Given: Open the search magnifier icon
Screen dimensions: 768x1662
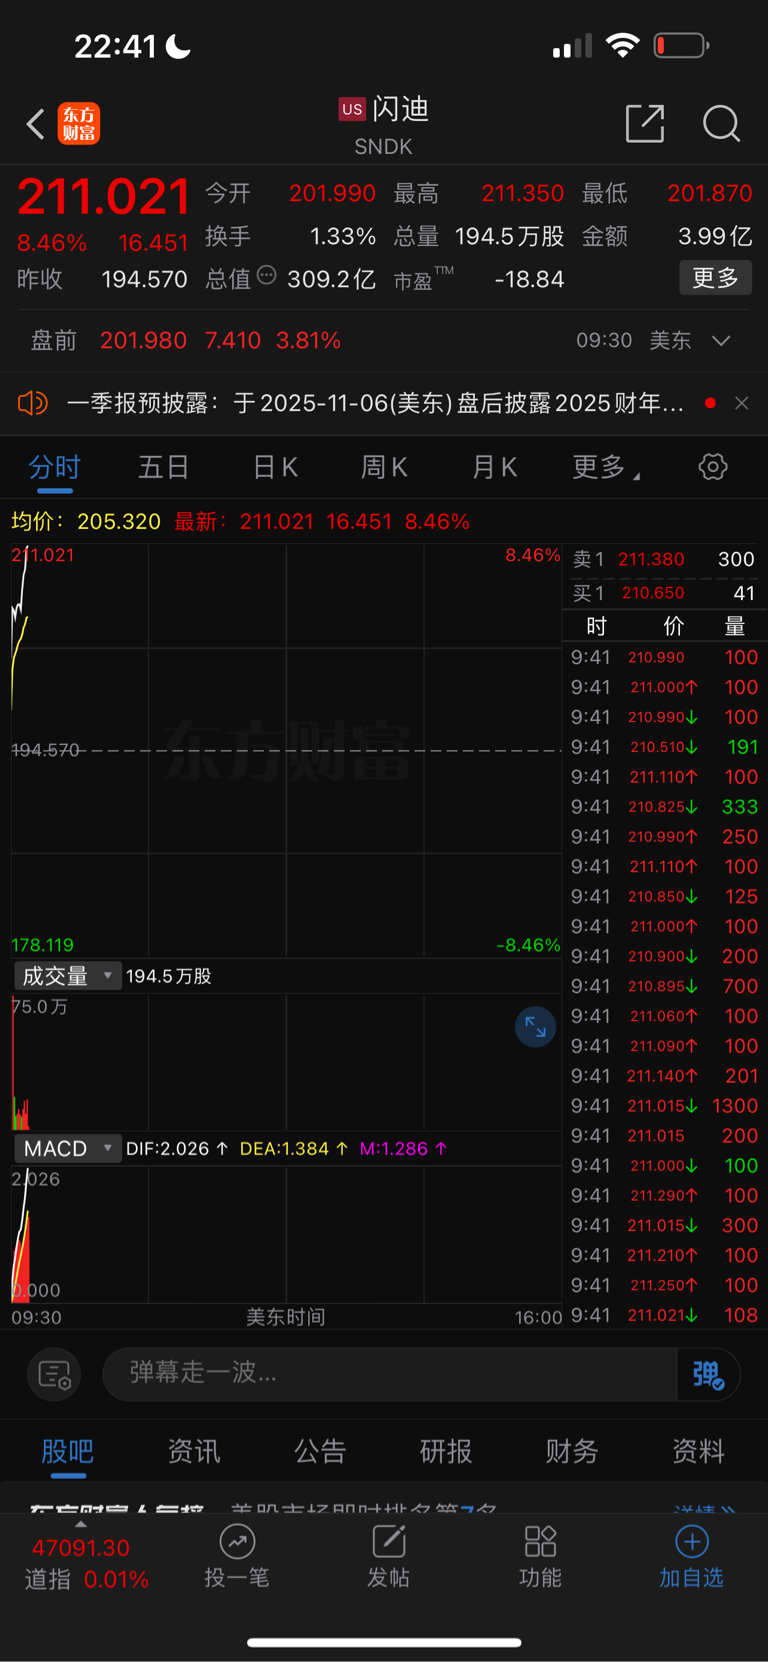Looking at the screenshot, I should (x=721, y=124).
